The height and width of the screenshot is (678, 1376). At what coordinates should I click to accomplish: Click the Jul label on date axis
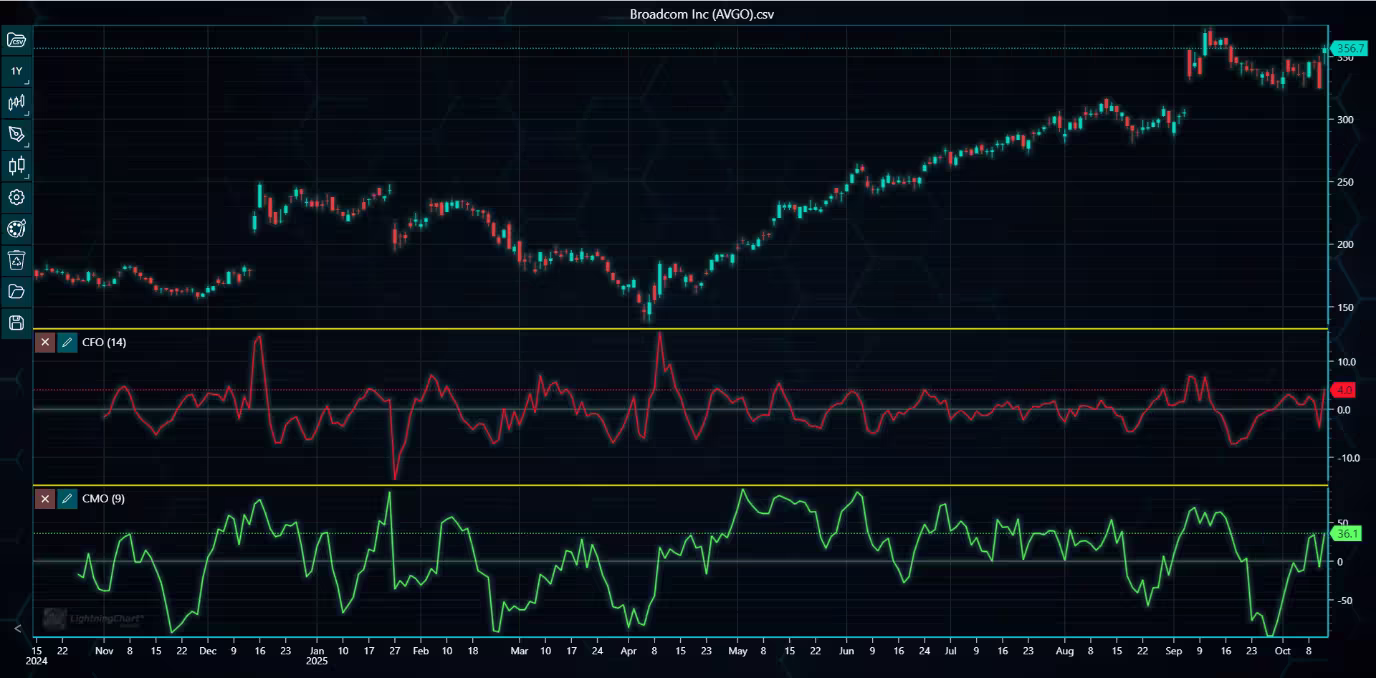[x=950, y=650]
